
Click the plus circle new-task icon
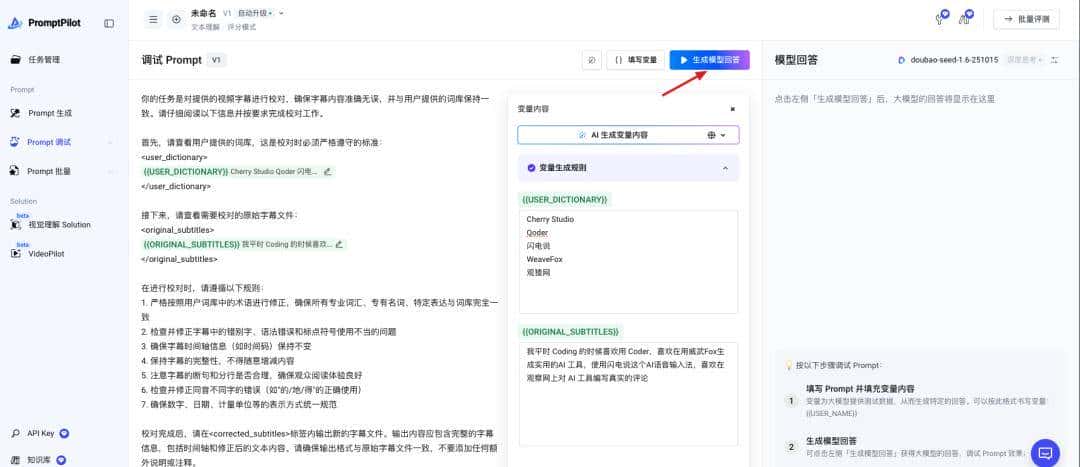tap(176, 19)
